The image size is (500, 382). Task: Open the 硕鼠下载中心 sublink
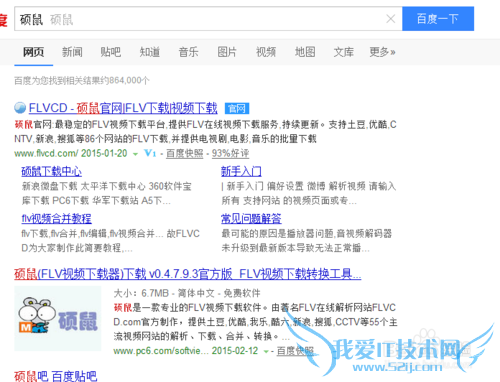tap(52, 171)
